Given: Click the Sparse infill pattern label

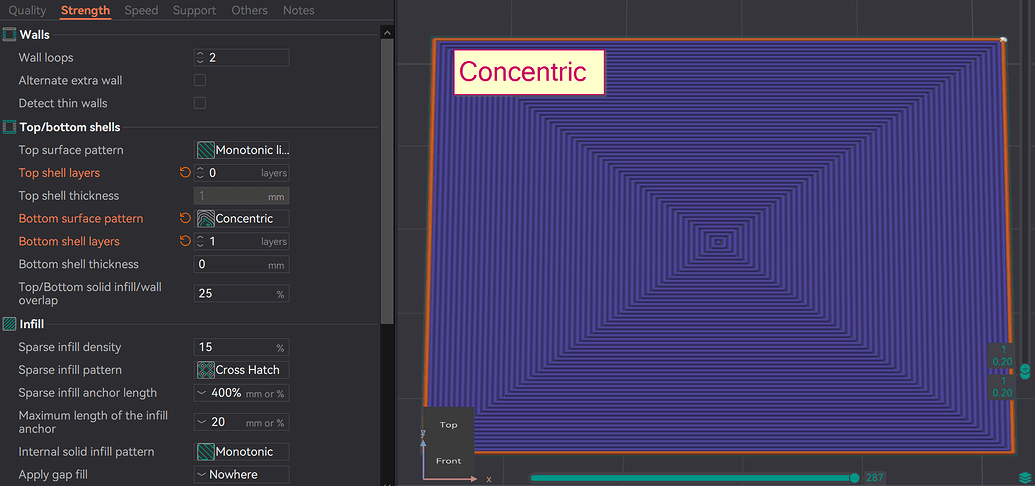Looking at the screenshot, I should pos(70,370).
